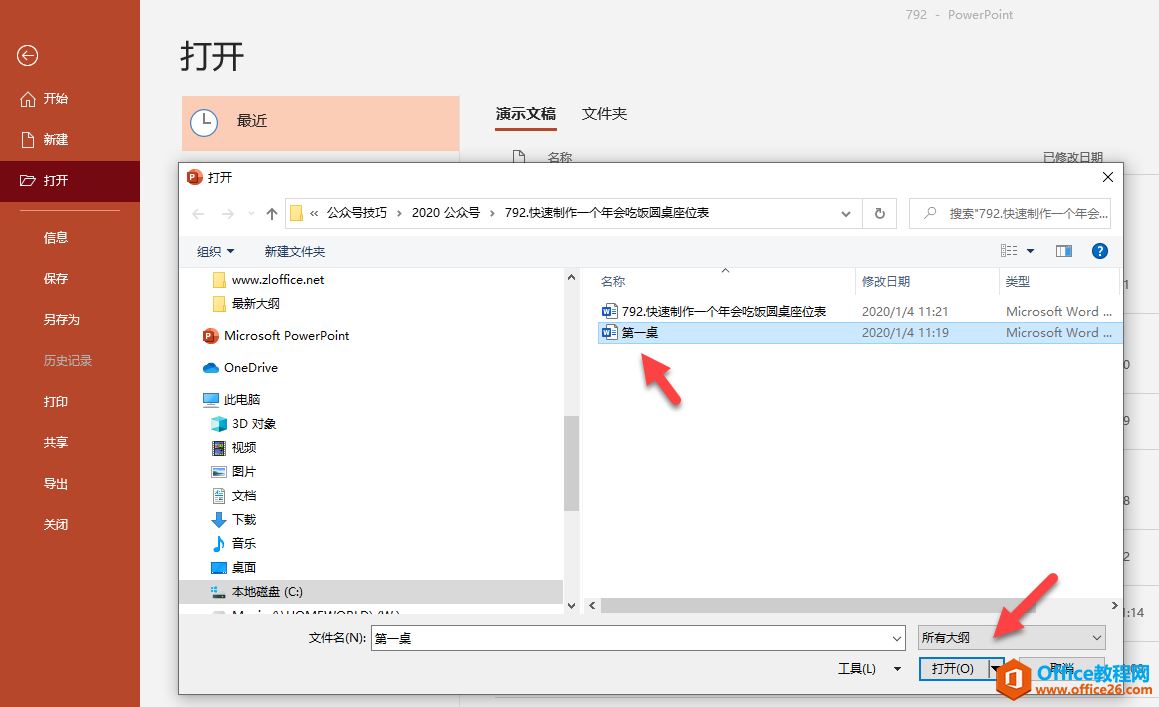Select 最新大纲 folder in tree

pos(256,303)
